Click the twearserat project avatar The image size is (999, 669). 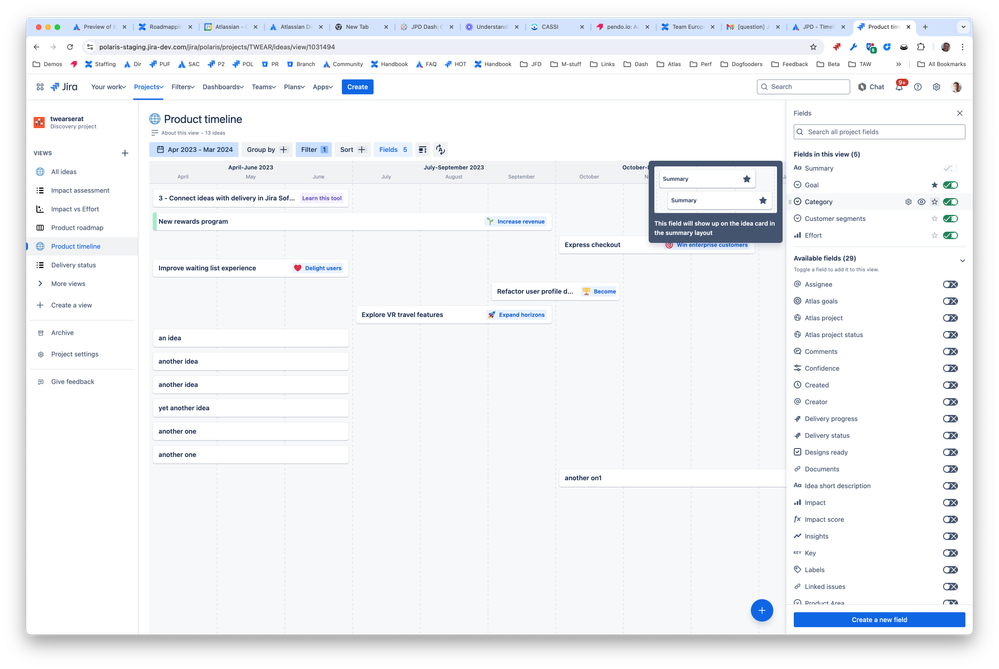click(x=40, y=122)
